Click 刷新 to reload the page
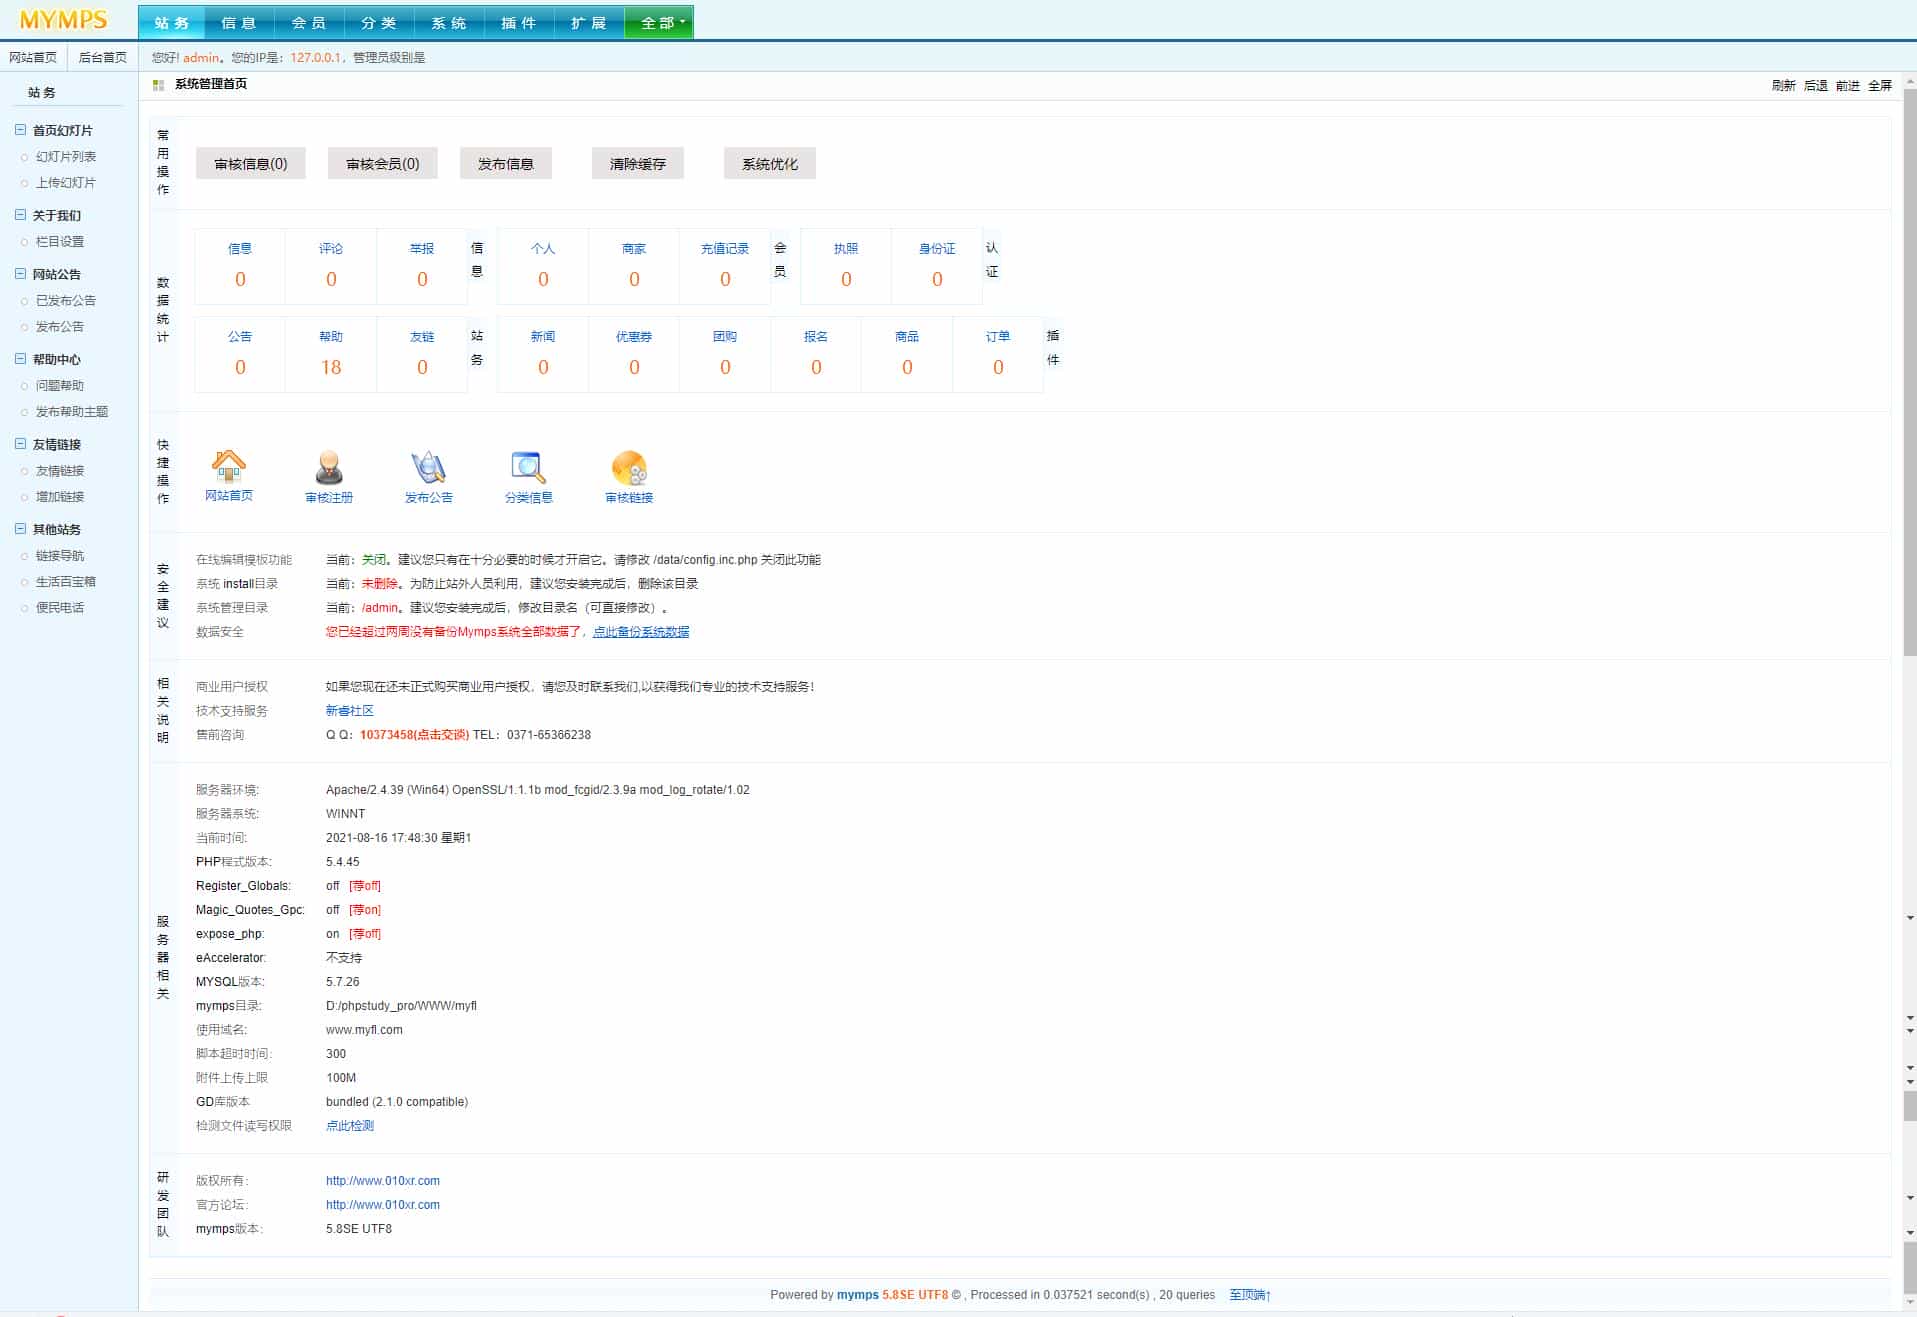The image size is (1917, 1317). 1784,85
